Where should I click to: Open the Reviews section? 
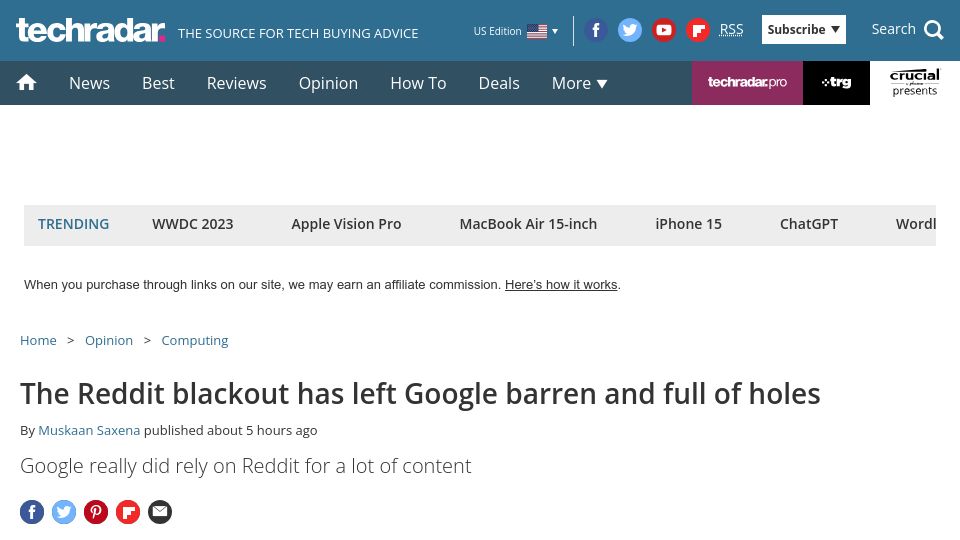click(x=236, y=83)
